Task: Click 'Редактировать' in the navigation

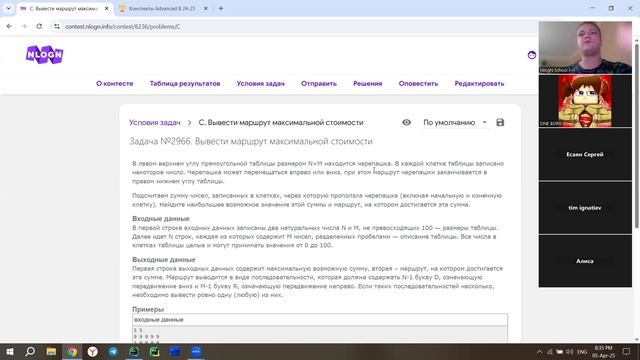Action: (x=479, y=83)
